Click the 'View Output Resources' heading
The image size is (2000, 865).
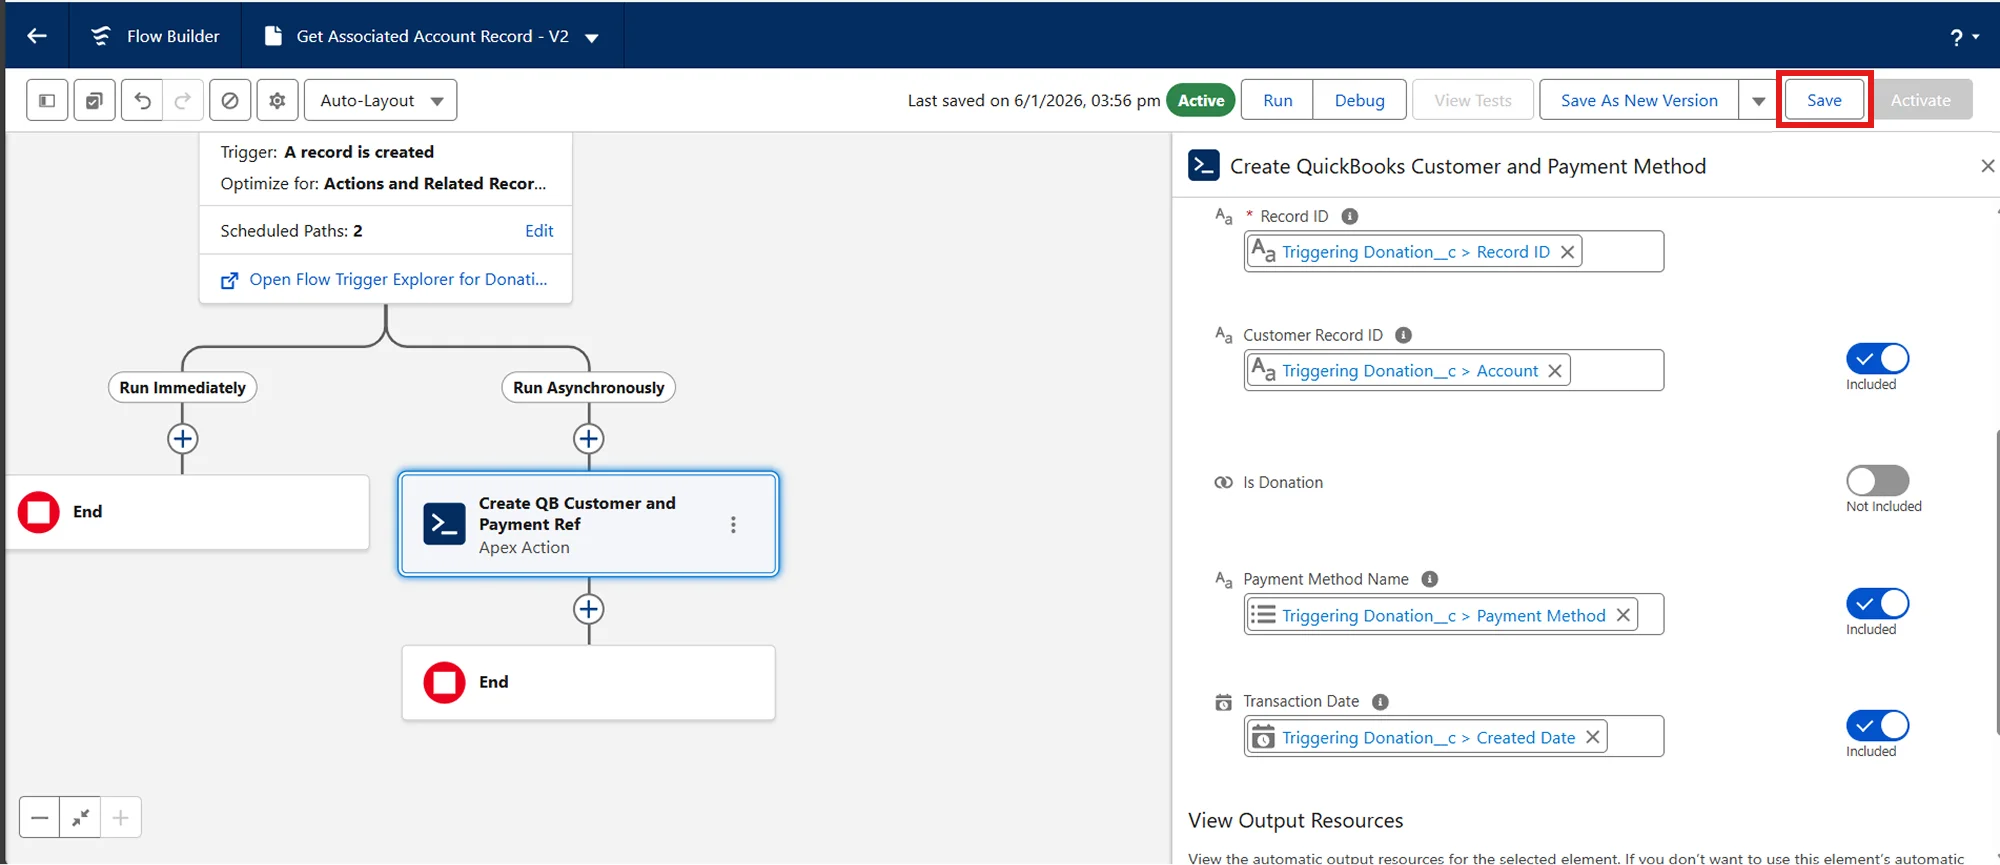(1295, 821)
